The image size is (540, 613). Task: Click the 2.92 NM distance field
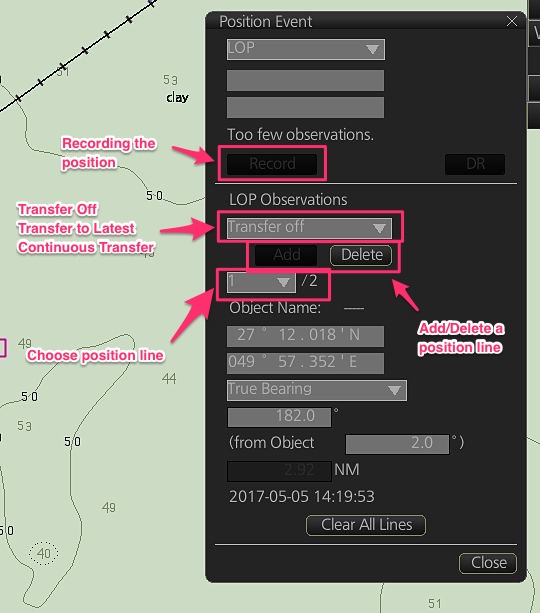(279, 471)
